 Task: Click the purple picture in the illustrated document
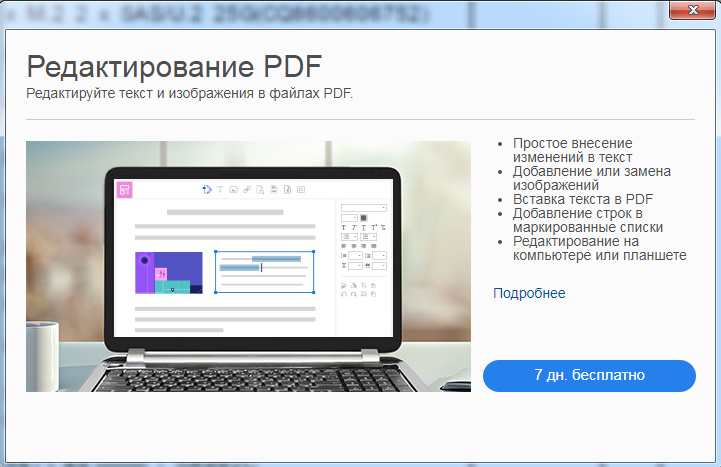pos(168,273)
